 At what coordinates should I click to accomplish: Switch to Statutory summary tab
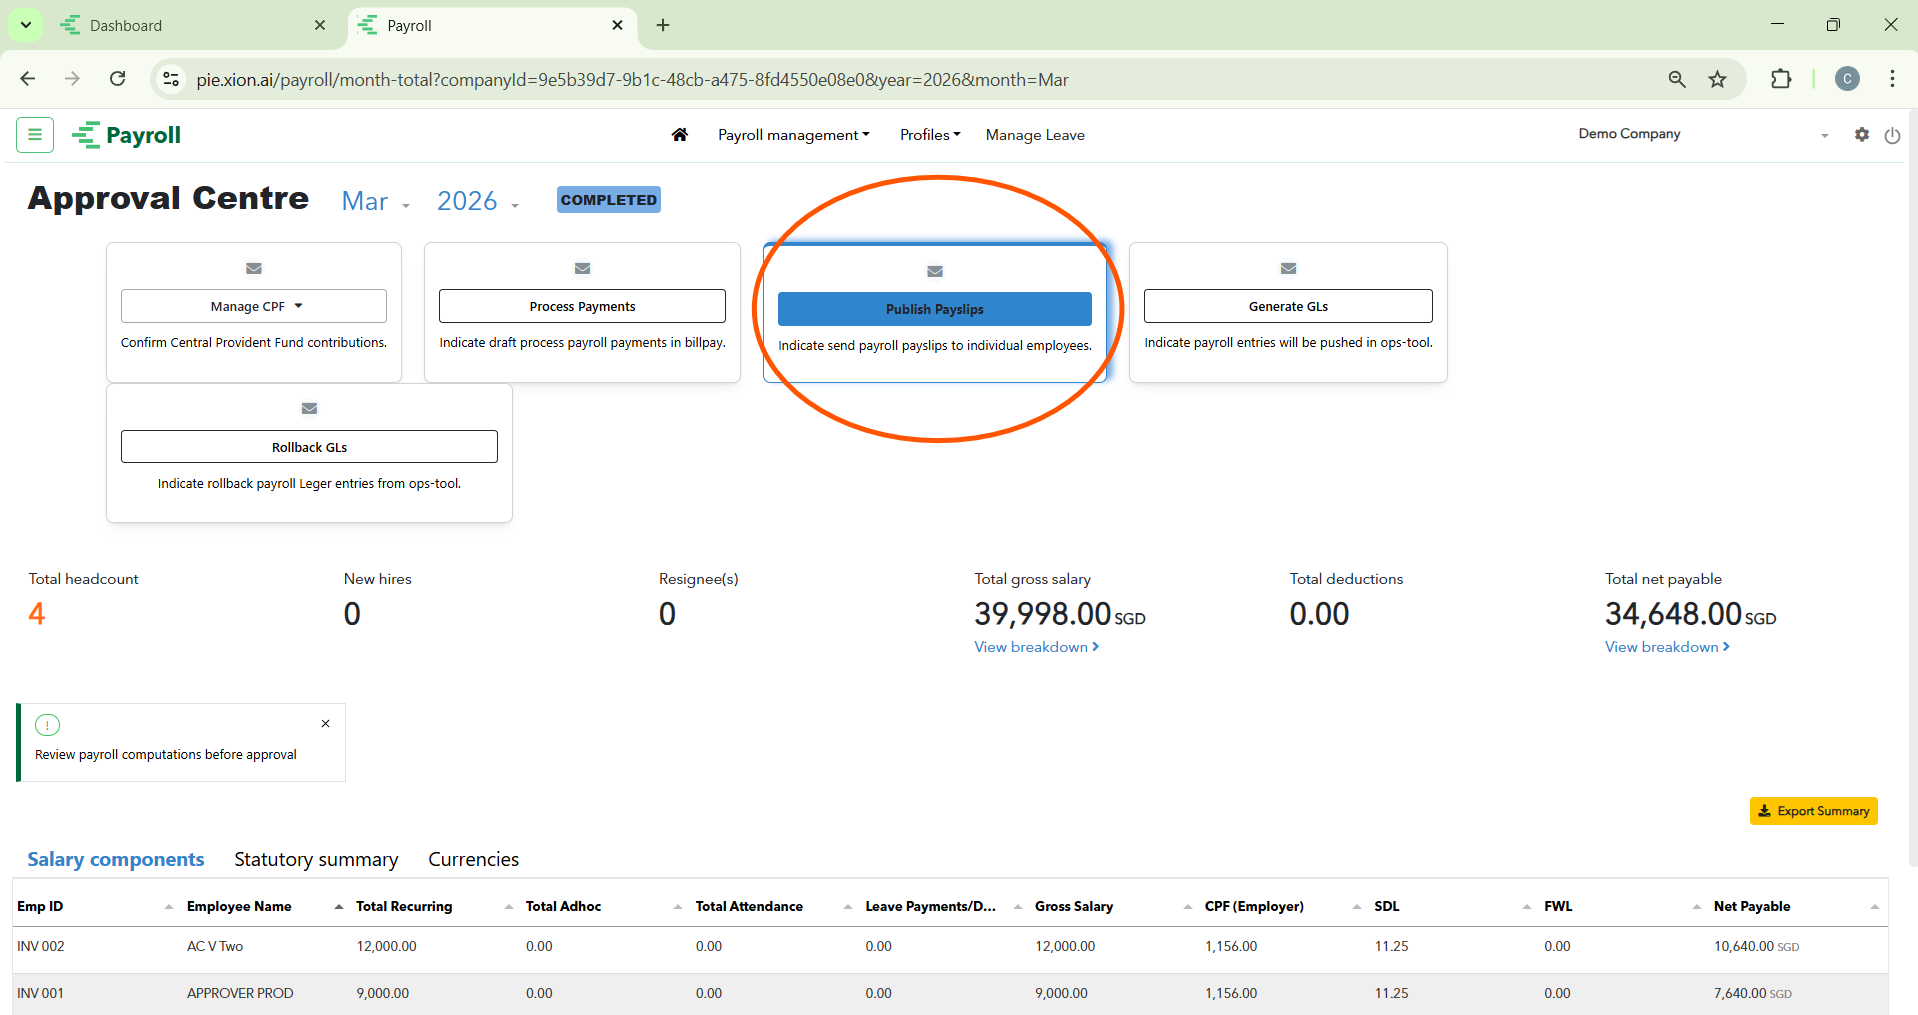pyautogui.click(x=316, y=860)
